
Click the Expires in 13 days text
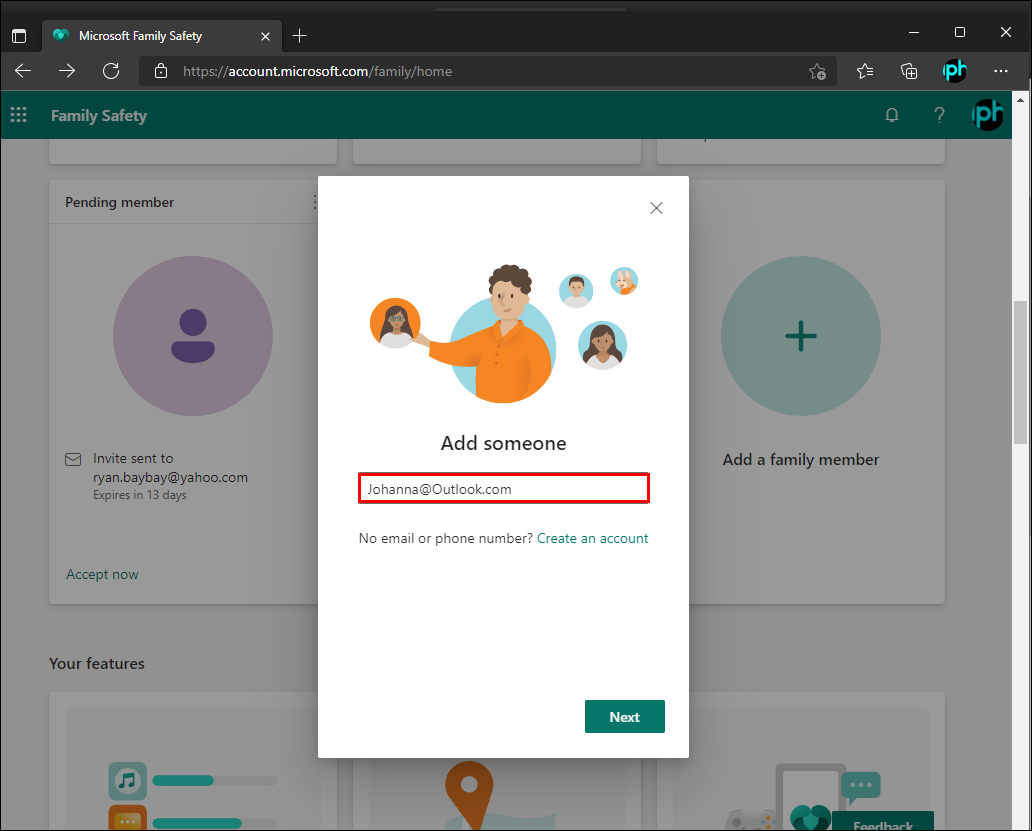click(140, 495)
